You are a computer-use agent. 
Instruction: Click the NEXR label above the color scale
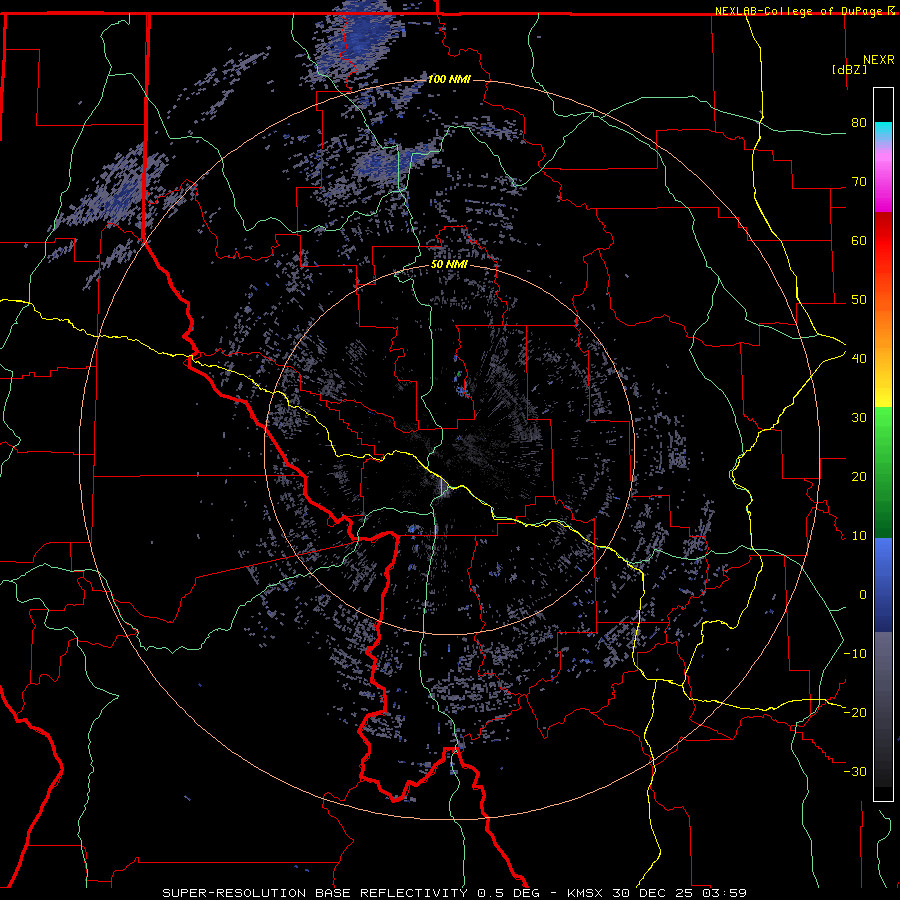(x=878, y=60)
